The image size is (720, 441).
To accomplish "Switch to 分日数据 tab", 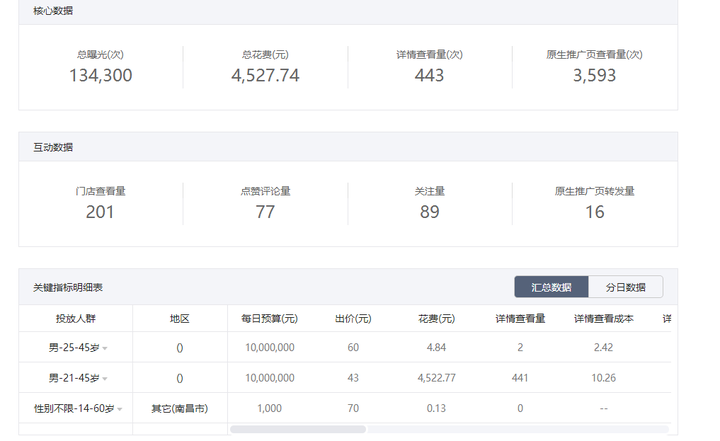I will coord(625,287).
